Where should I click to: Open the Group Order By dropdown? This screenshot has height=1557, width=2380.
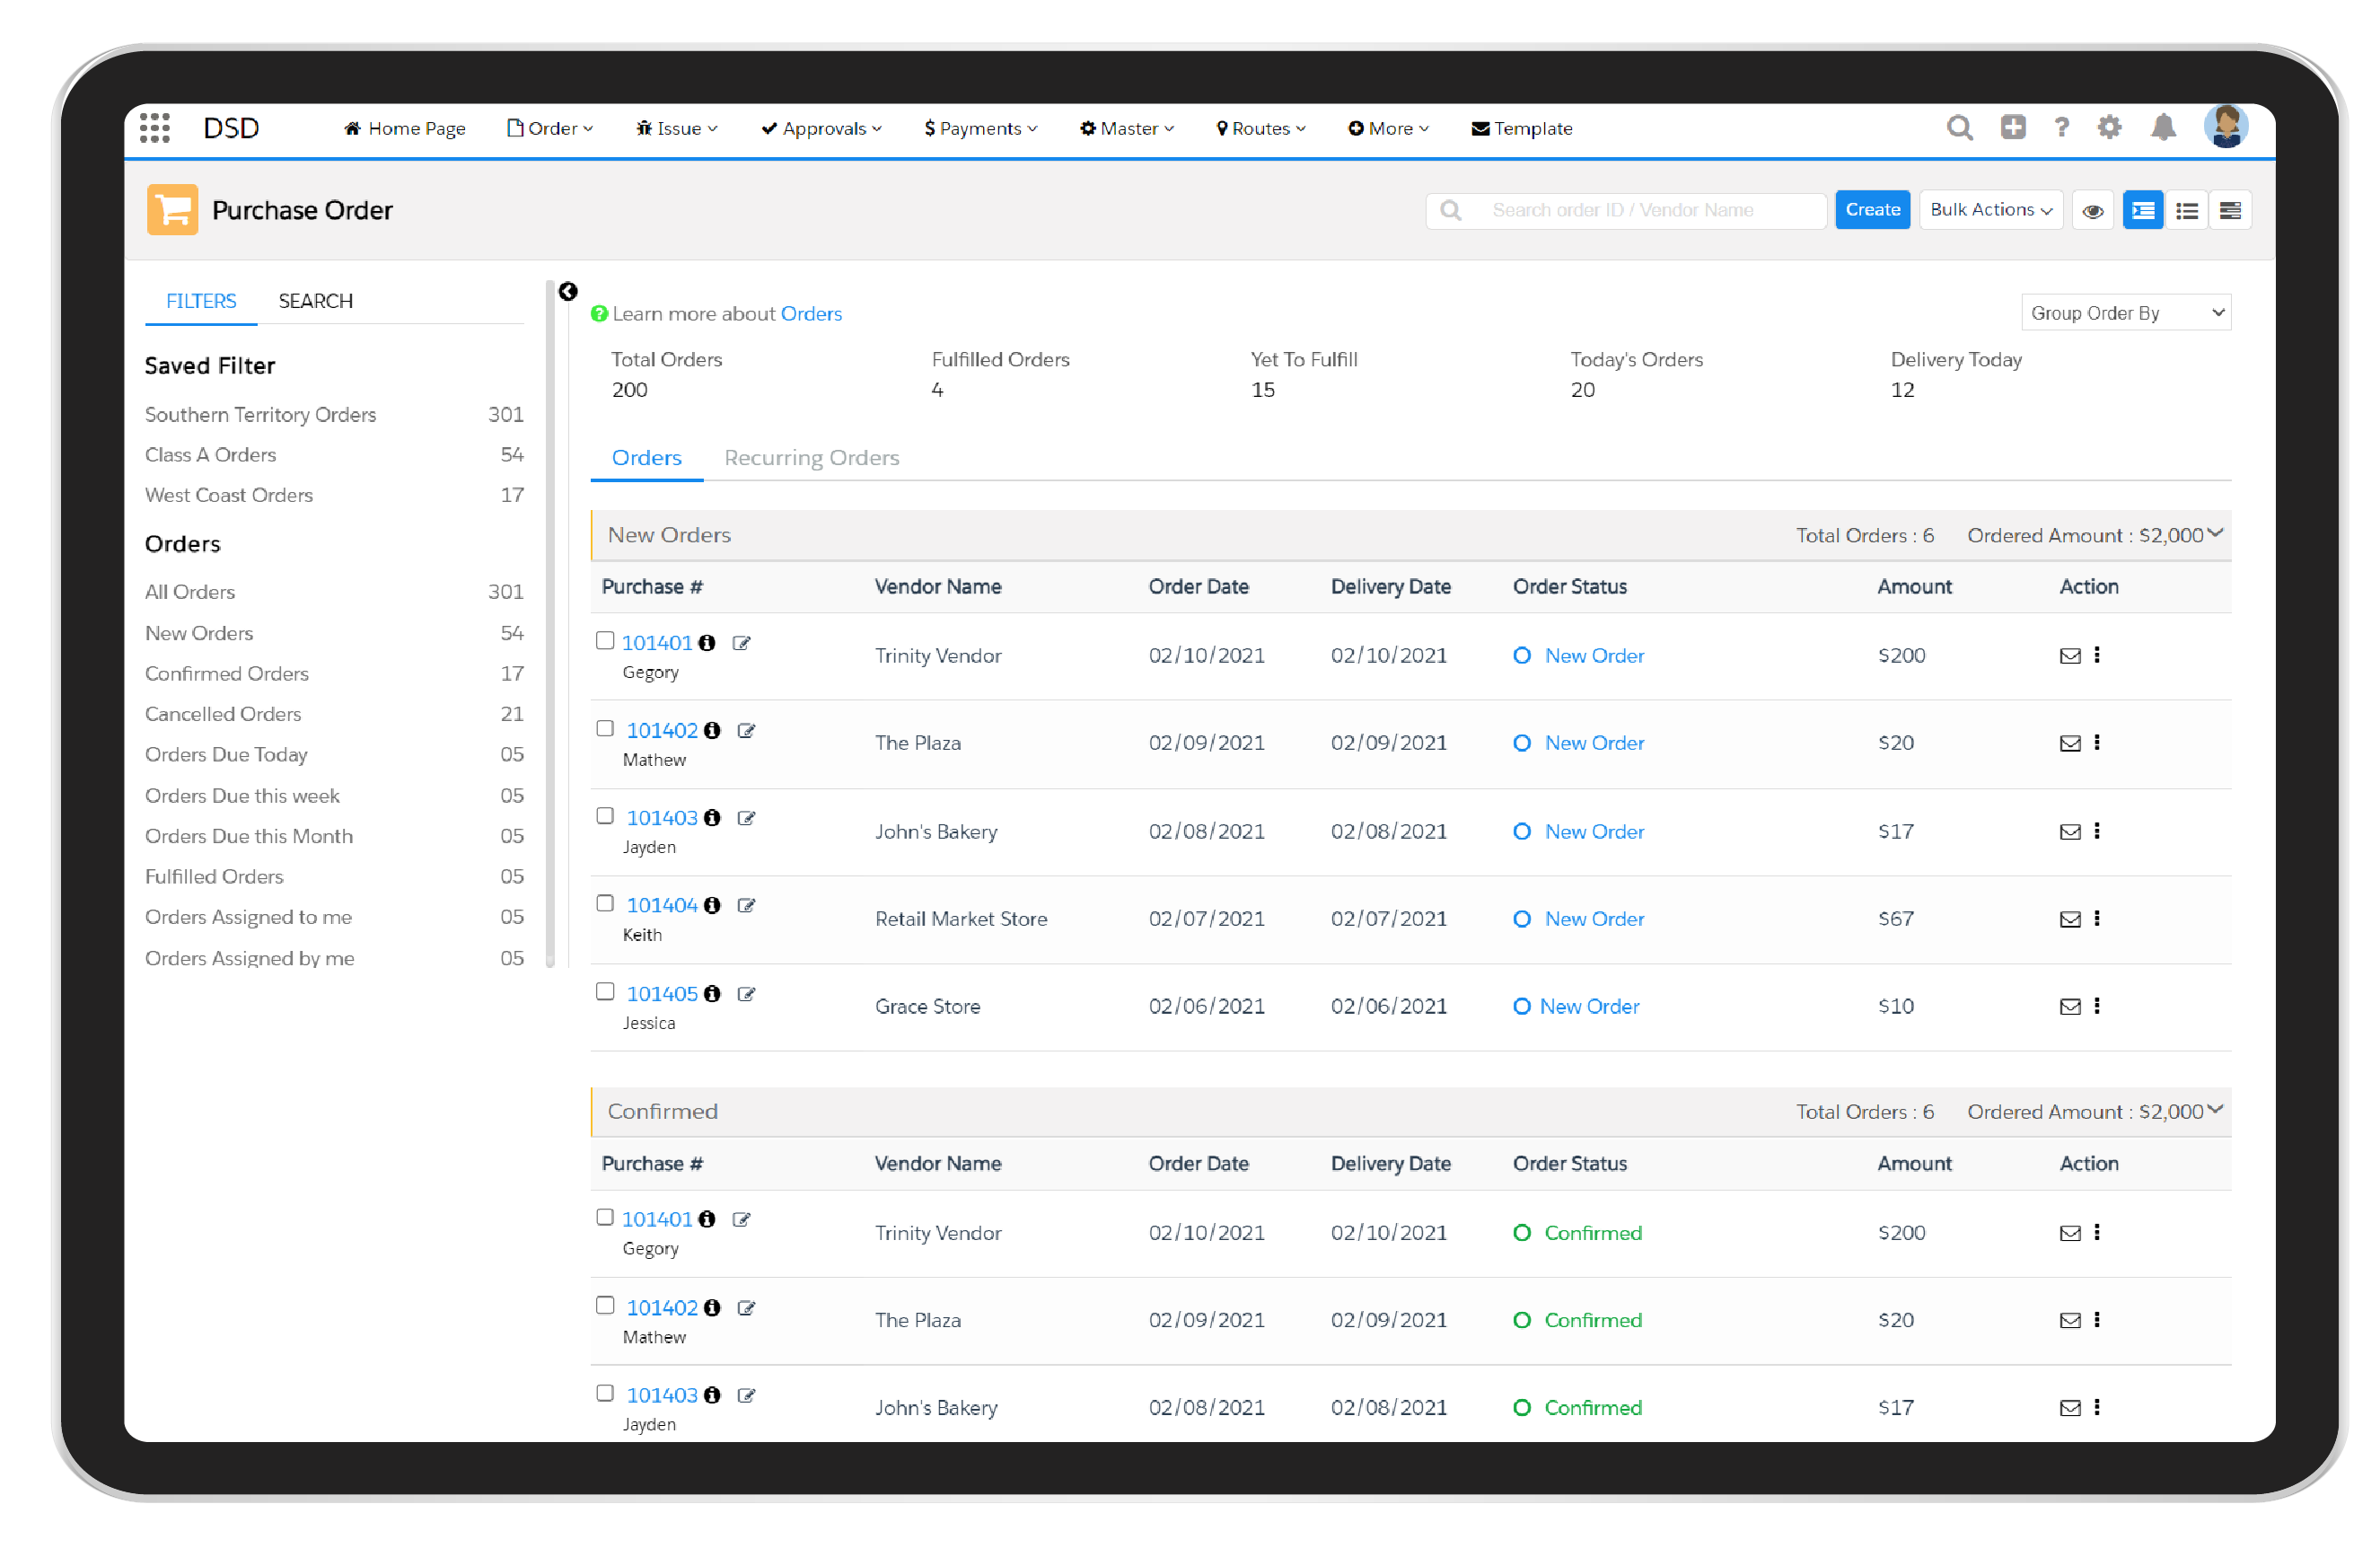pyautogui.click(x=2125, y=312)
